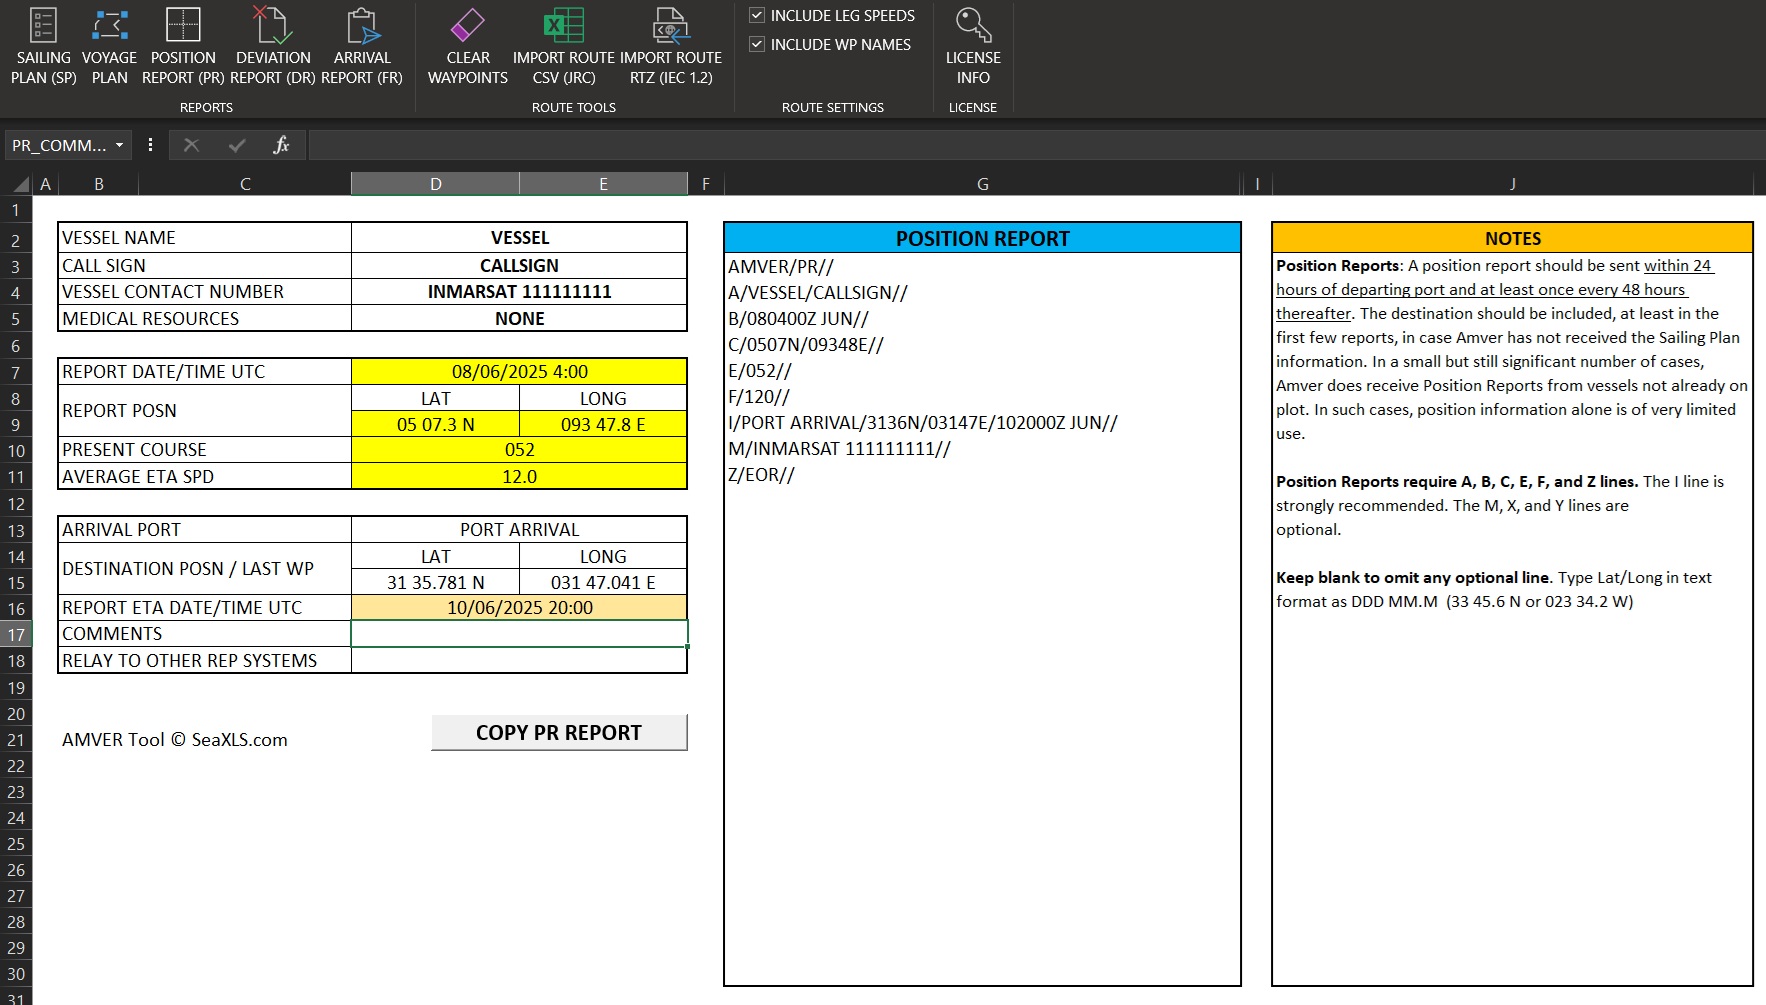Select column G header
This screenshot has width=1766, height=1005.
click(x=982, y=184)
